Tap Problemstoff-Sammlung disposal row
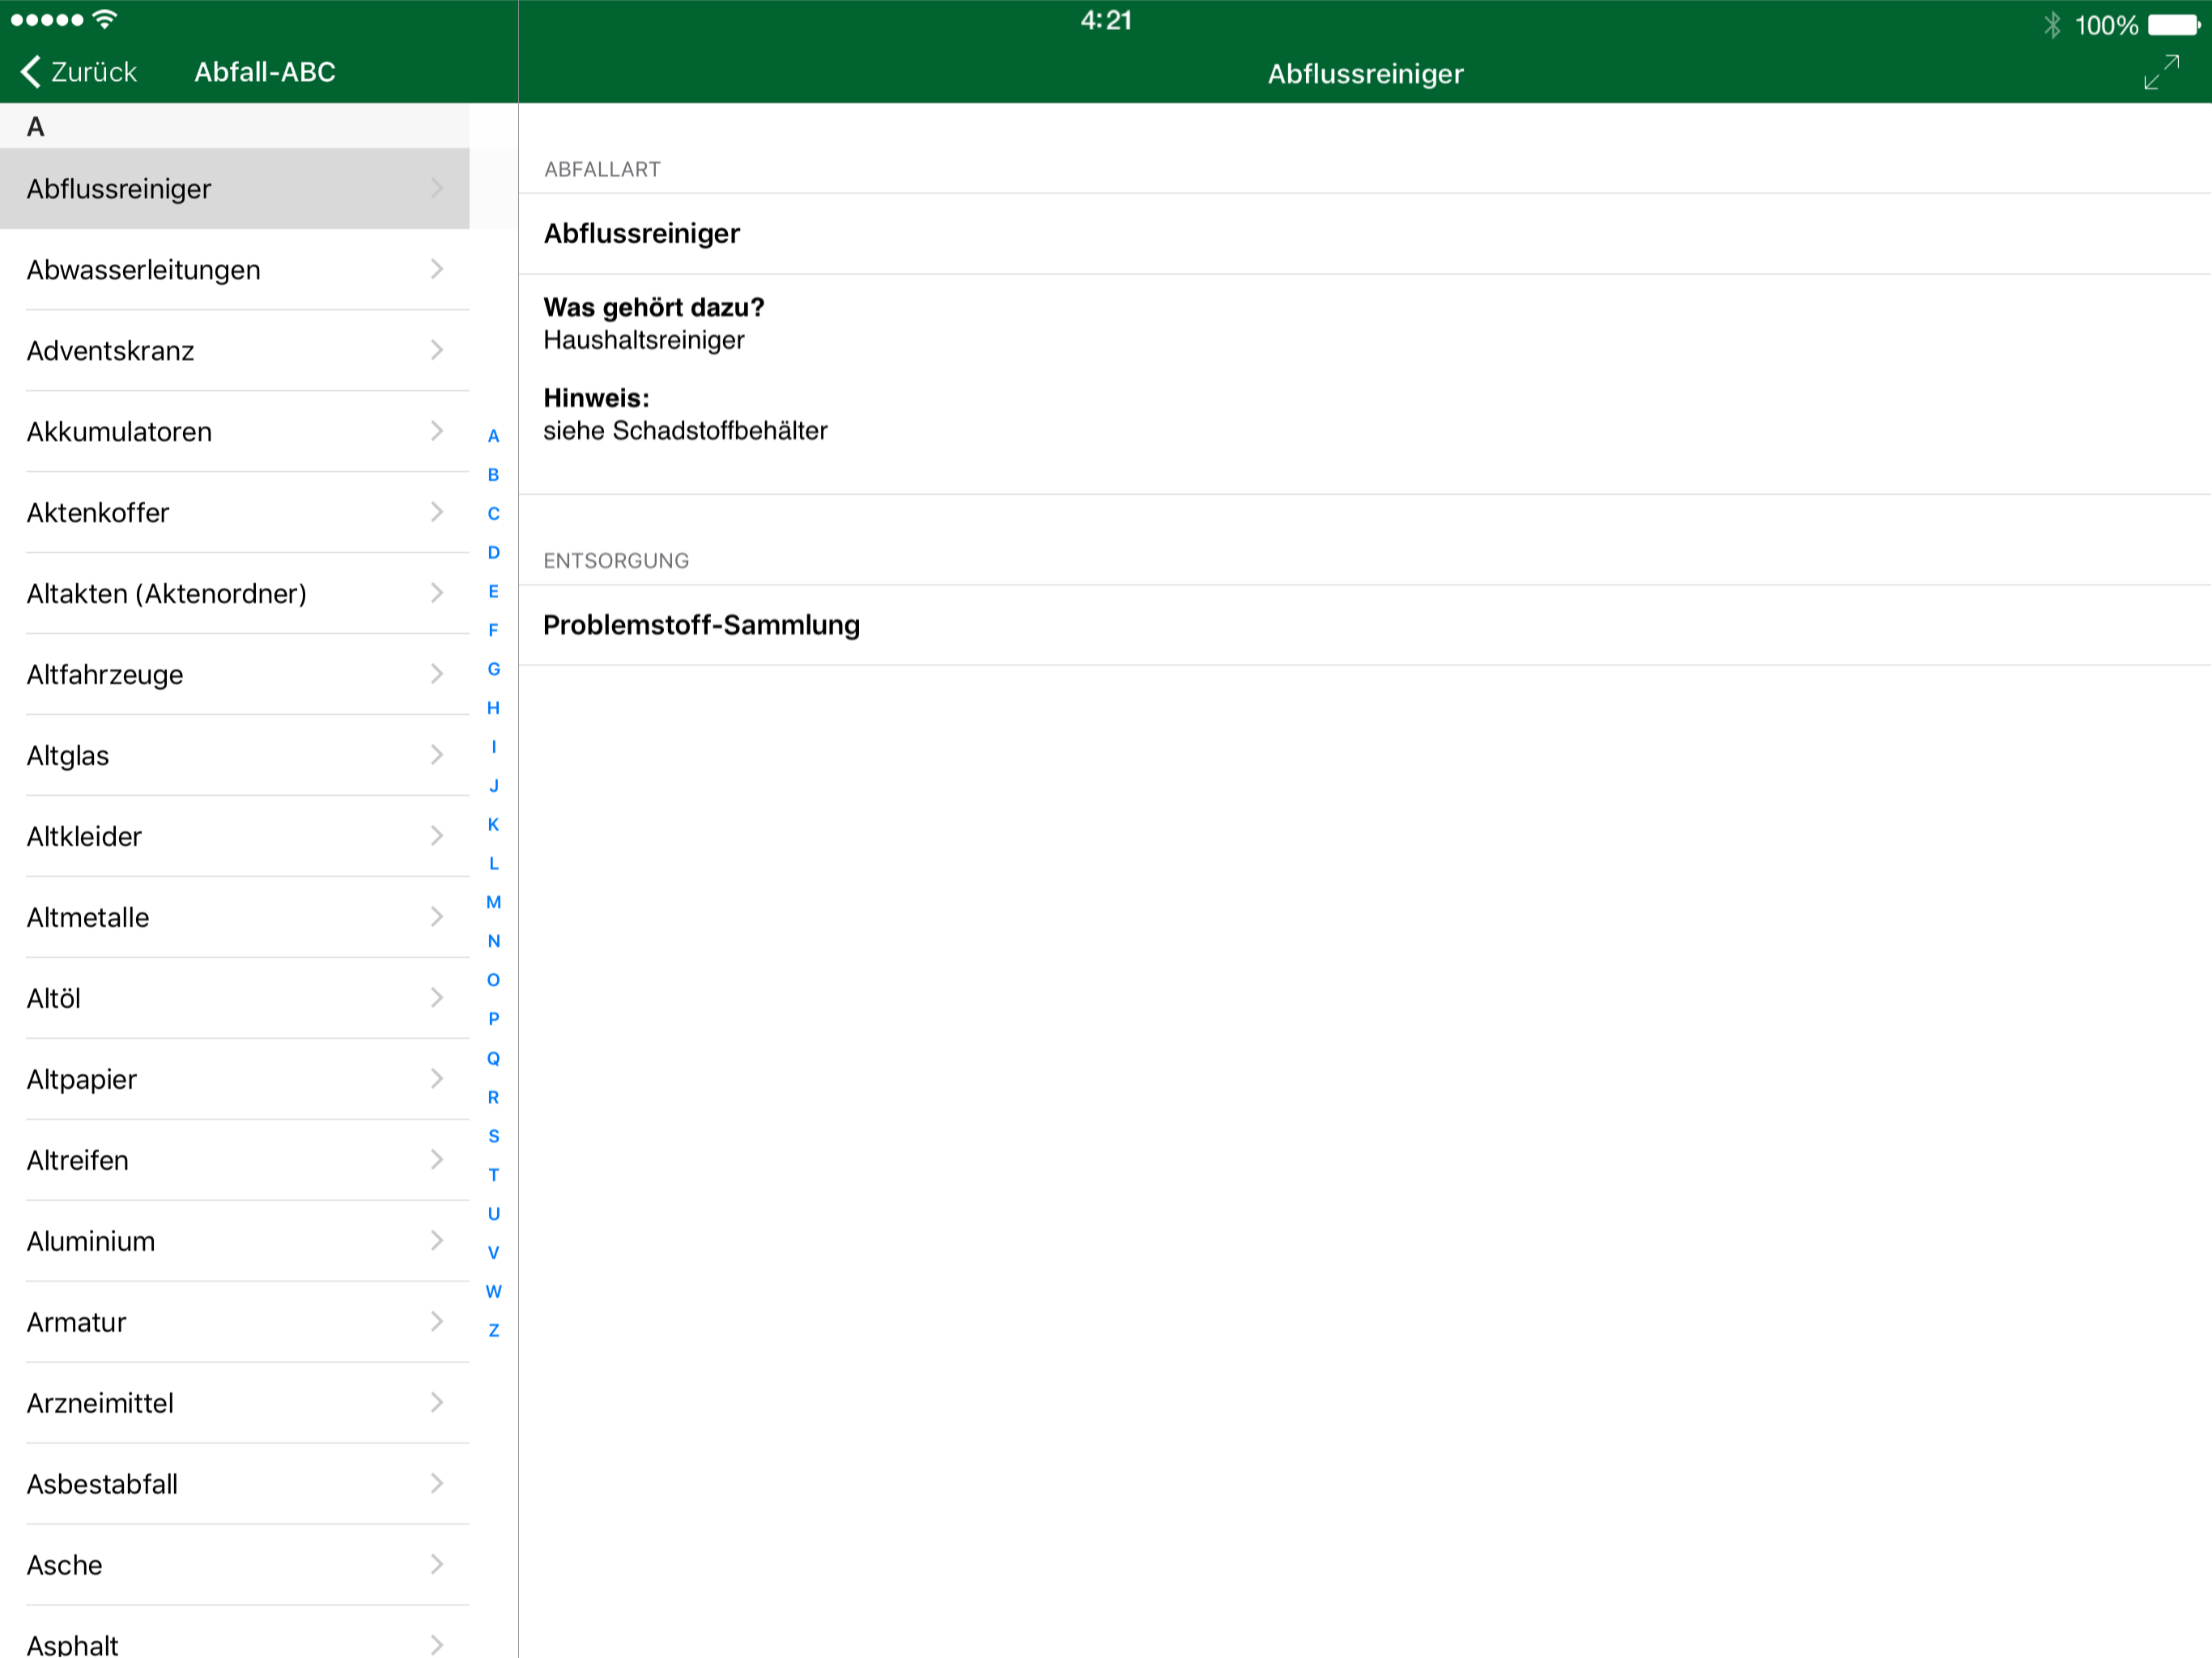This screenshot has width=2212, height=1658. [1365, 625]
